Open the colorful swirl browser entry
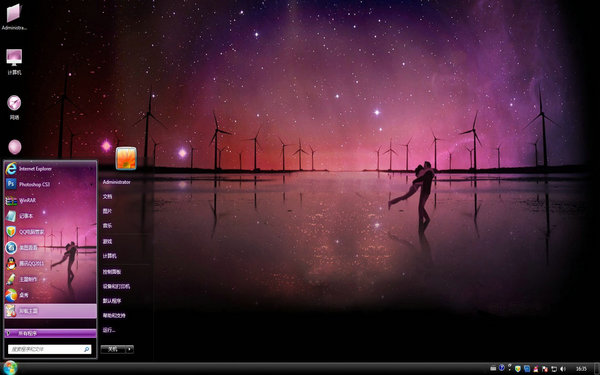Viewport: 600px width, 375px height. [x=50, y=295]
